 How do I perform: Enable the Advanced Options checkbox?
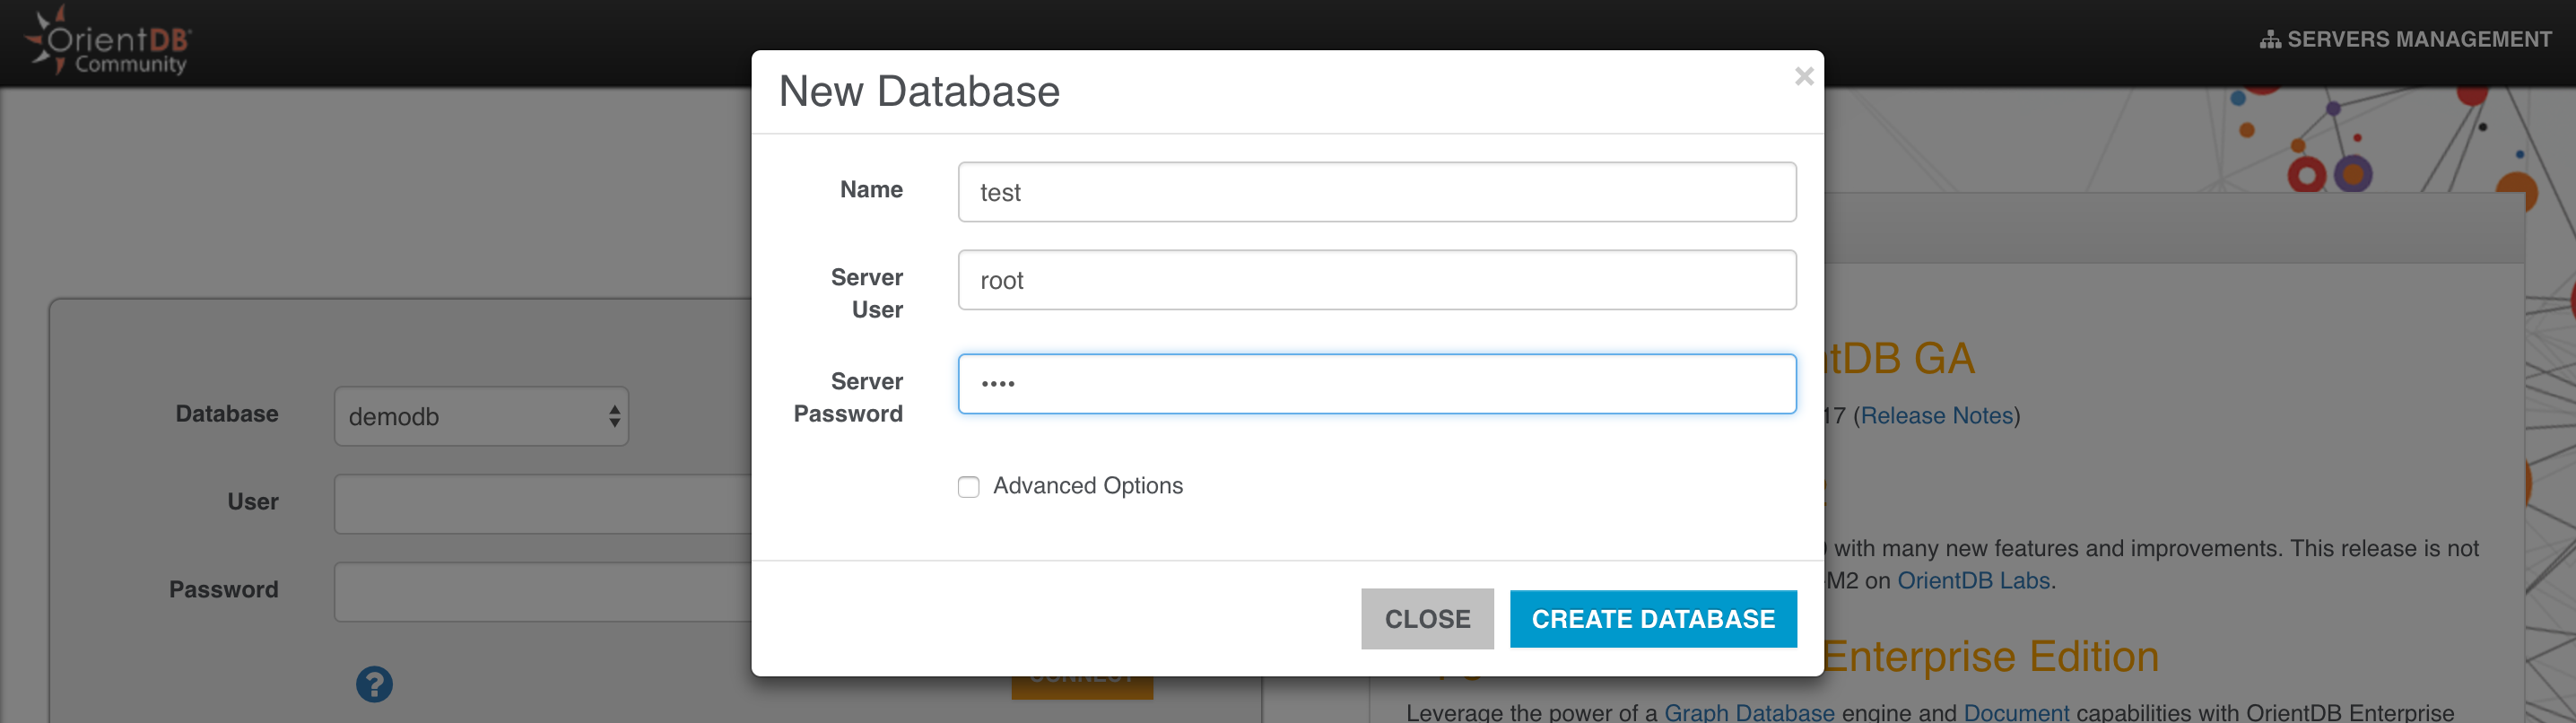point(968,487)
